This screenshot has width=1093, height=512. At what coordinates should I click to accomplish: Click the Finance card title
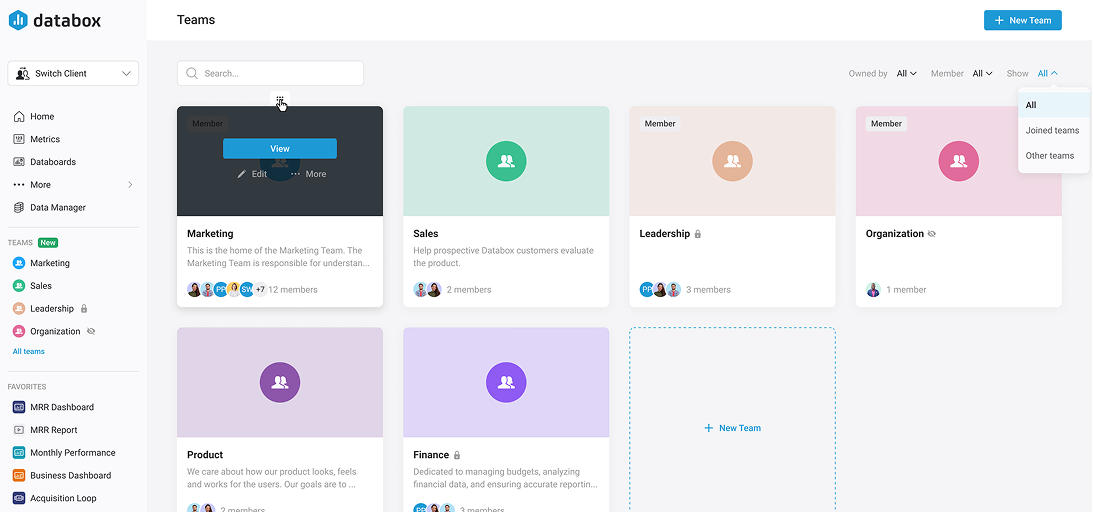[x=431, y=455]
